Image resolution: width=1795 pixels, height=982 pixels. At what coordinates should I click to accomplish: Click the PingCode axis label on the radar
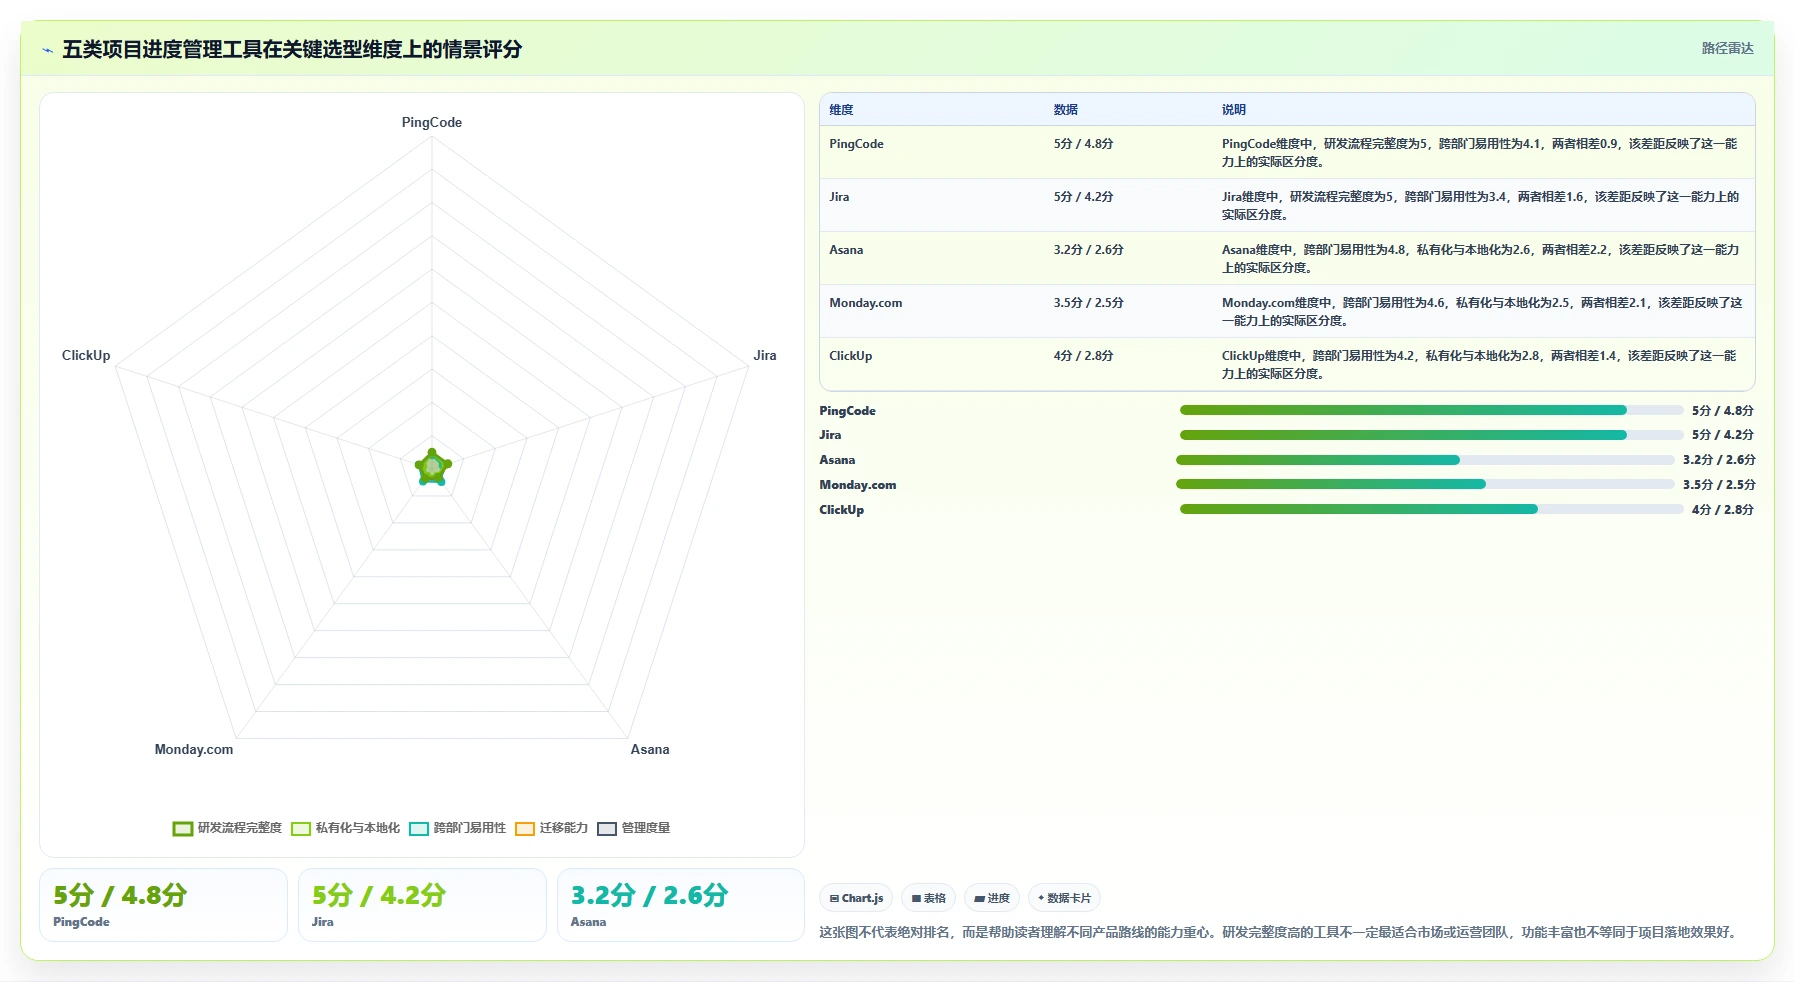click(x=432, y=122)
